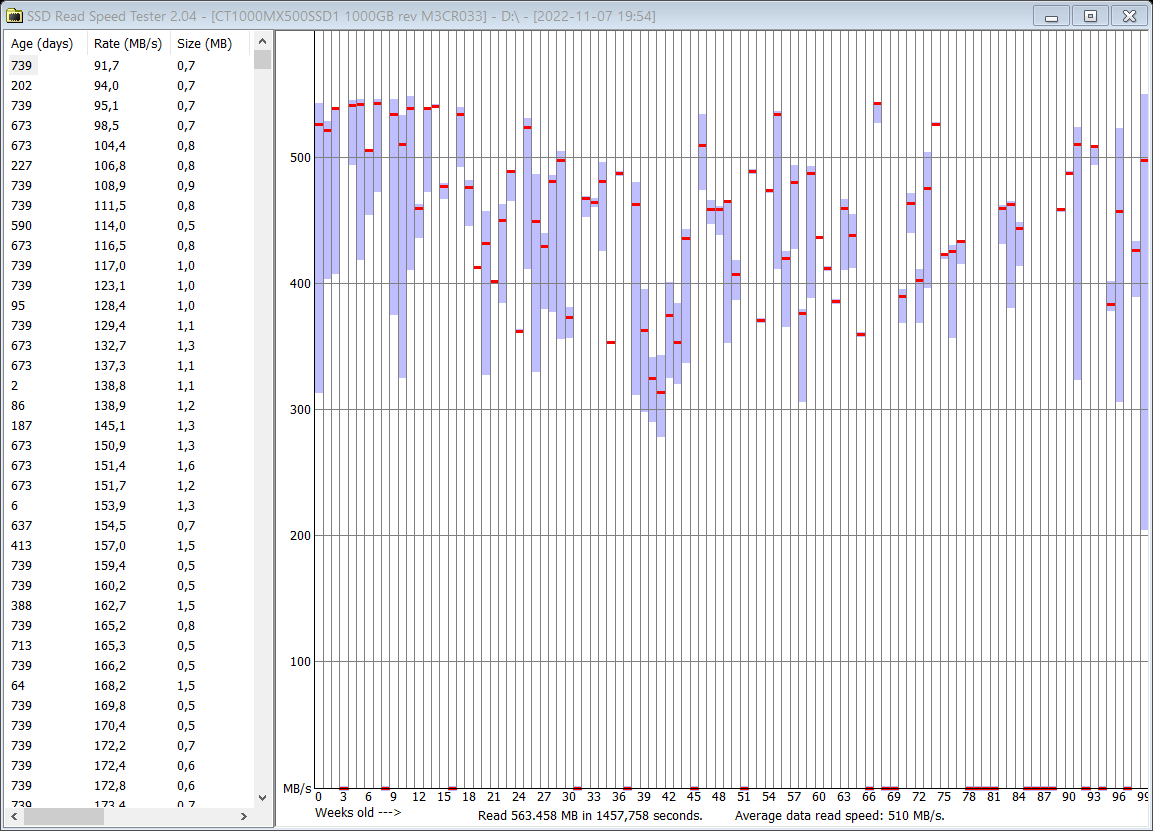Minimize the SSD Read Speed Tester window
Viewport: 1153px width, 831px height.
(x=1051, y=15)
